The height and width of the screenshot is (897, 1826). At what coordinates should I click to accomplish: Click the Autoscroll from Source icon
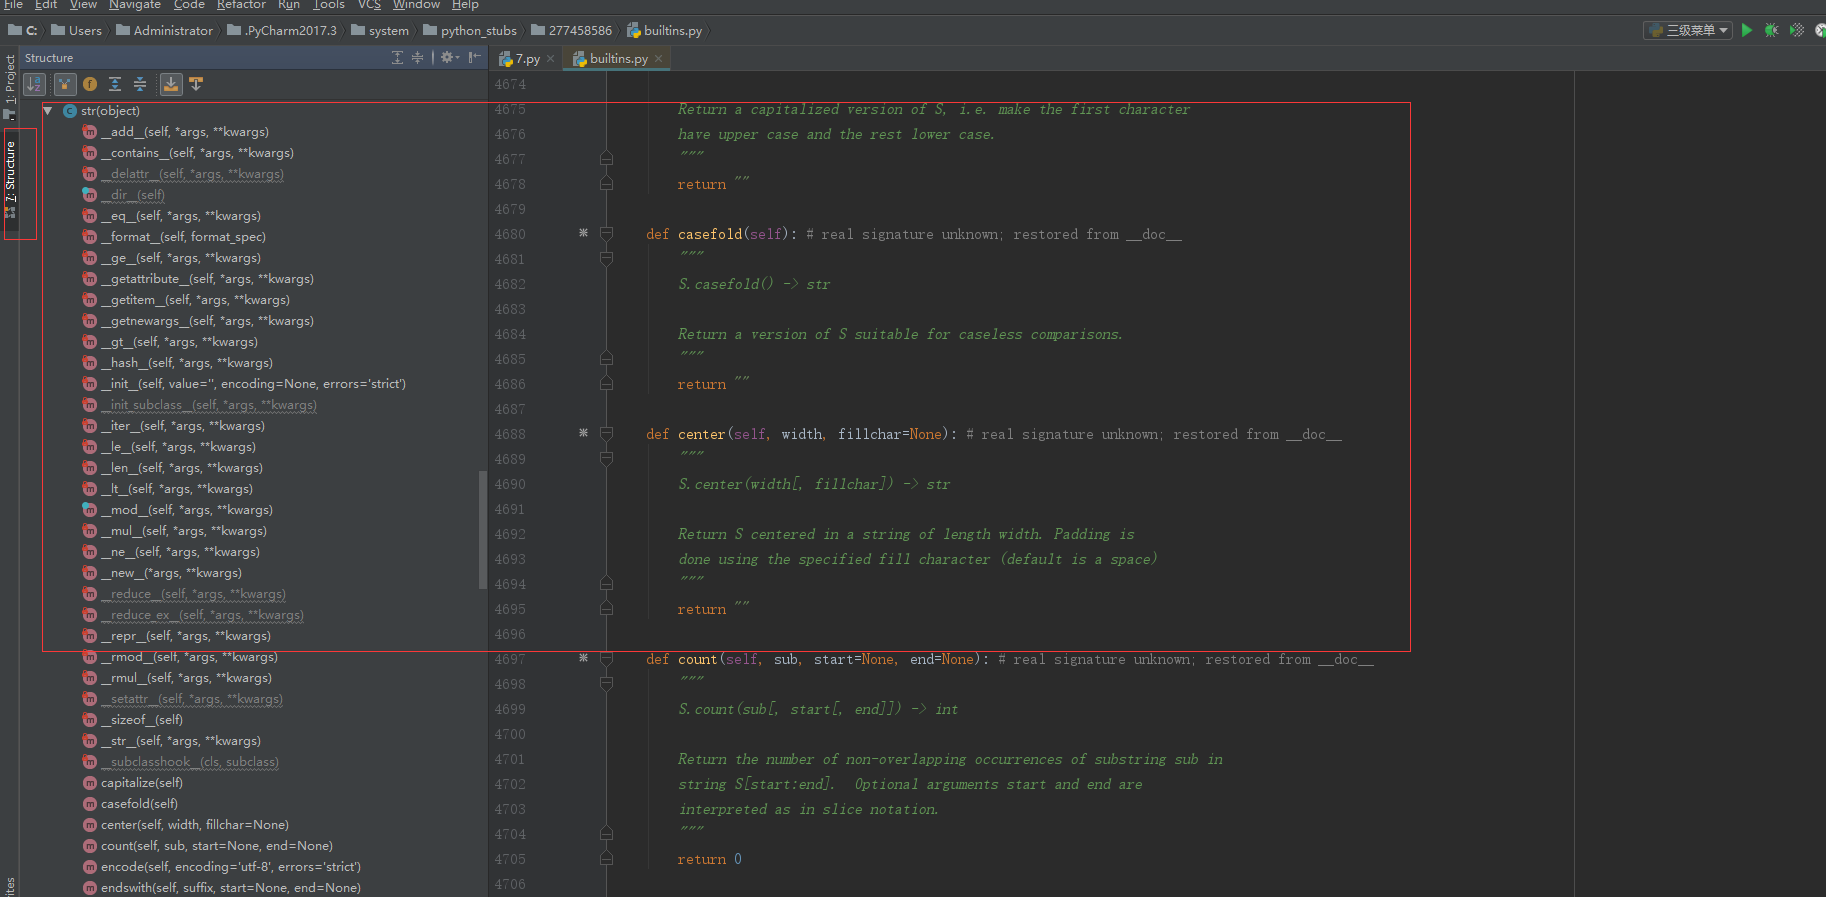click(x=196, y=84)
